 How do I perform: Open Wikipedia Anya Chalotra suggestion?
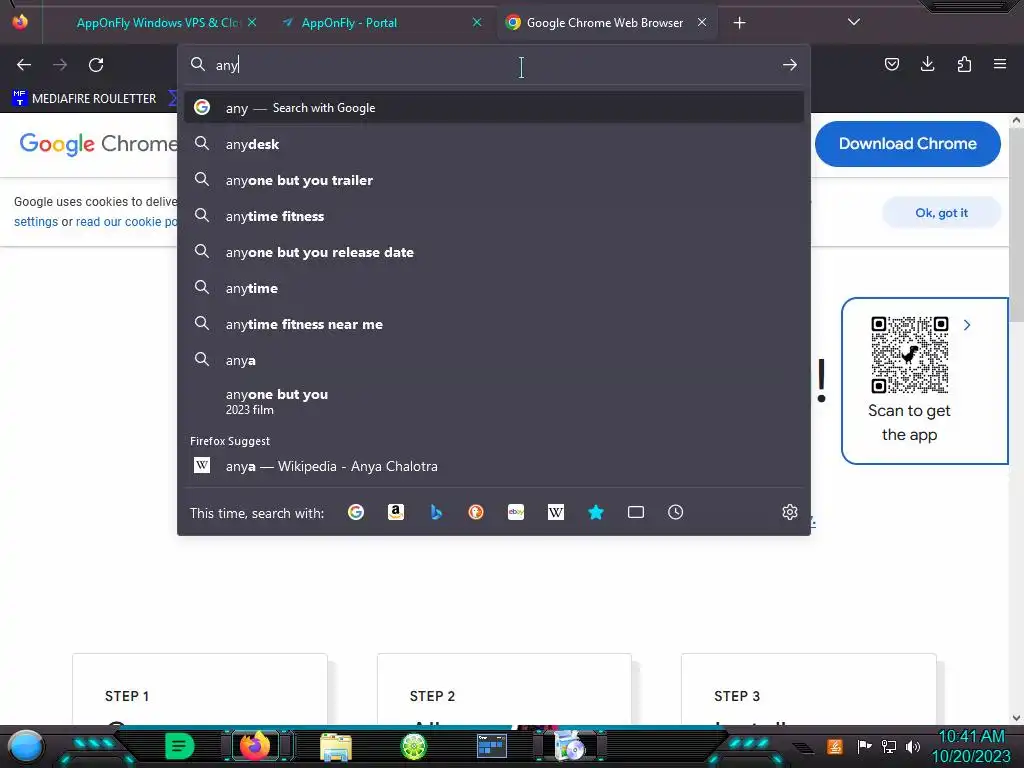tap(494, 466)
